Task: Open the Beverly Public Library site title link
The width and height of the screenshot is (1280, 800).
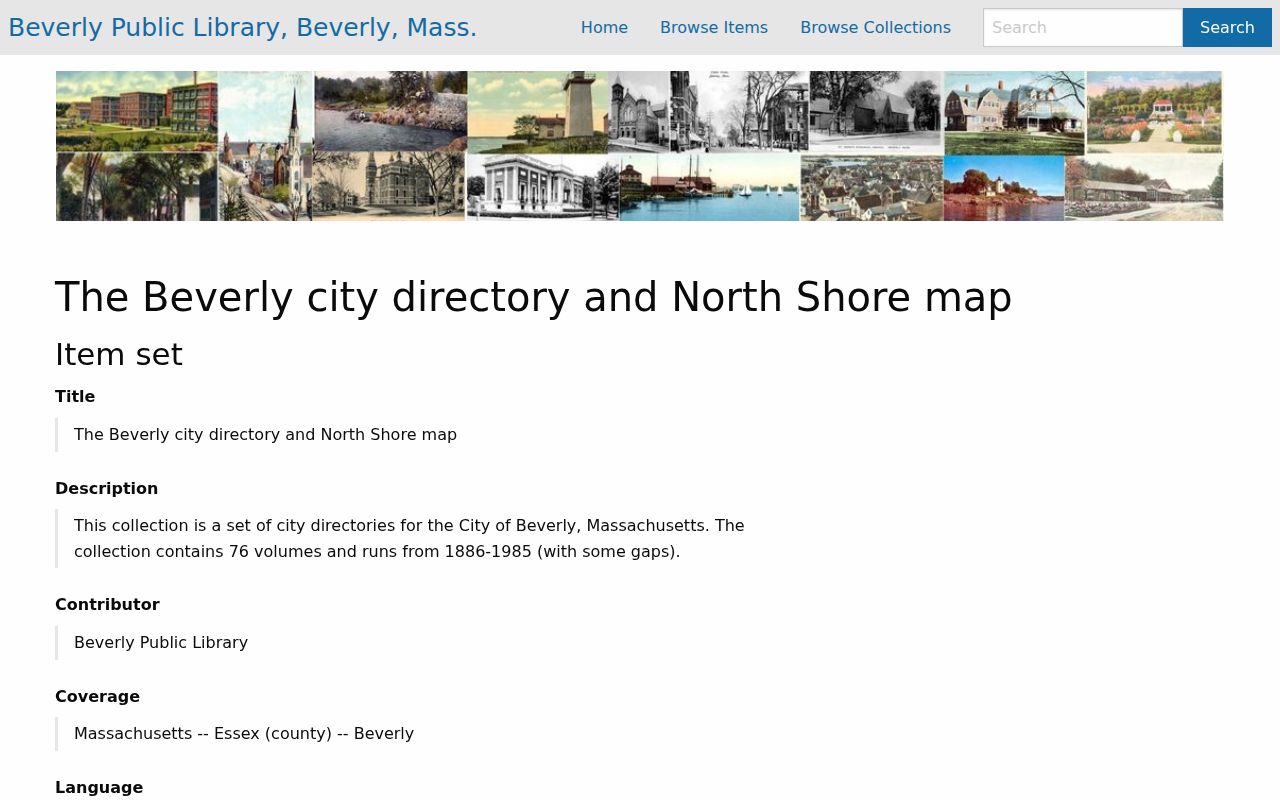Action: coord(242,28)
